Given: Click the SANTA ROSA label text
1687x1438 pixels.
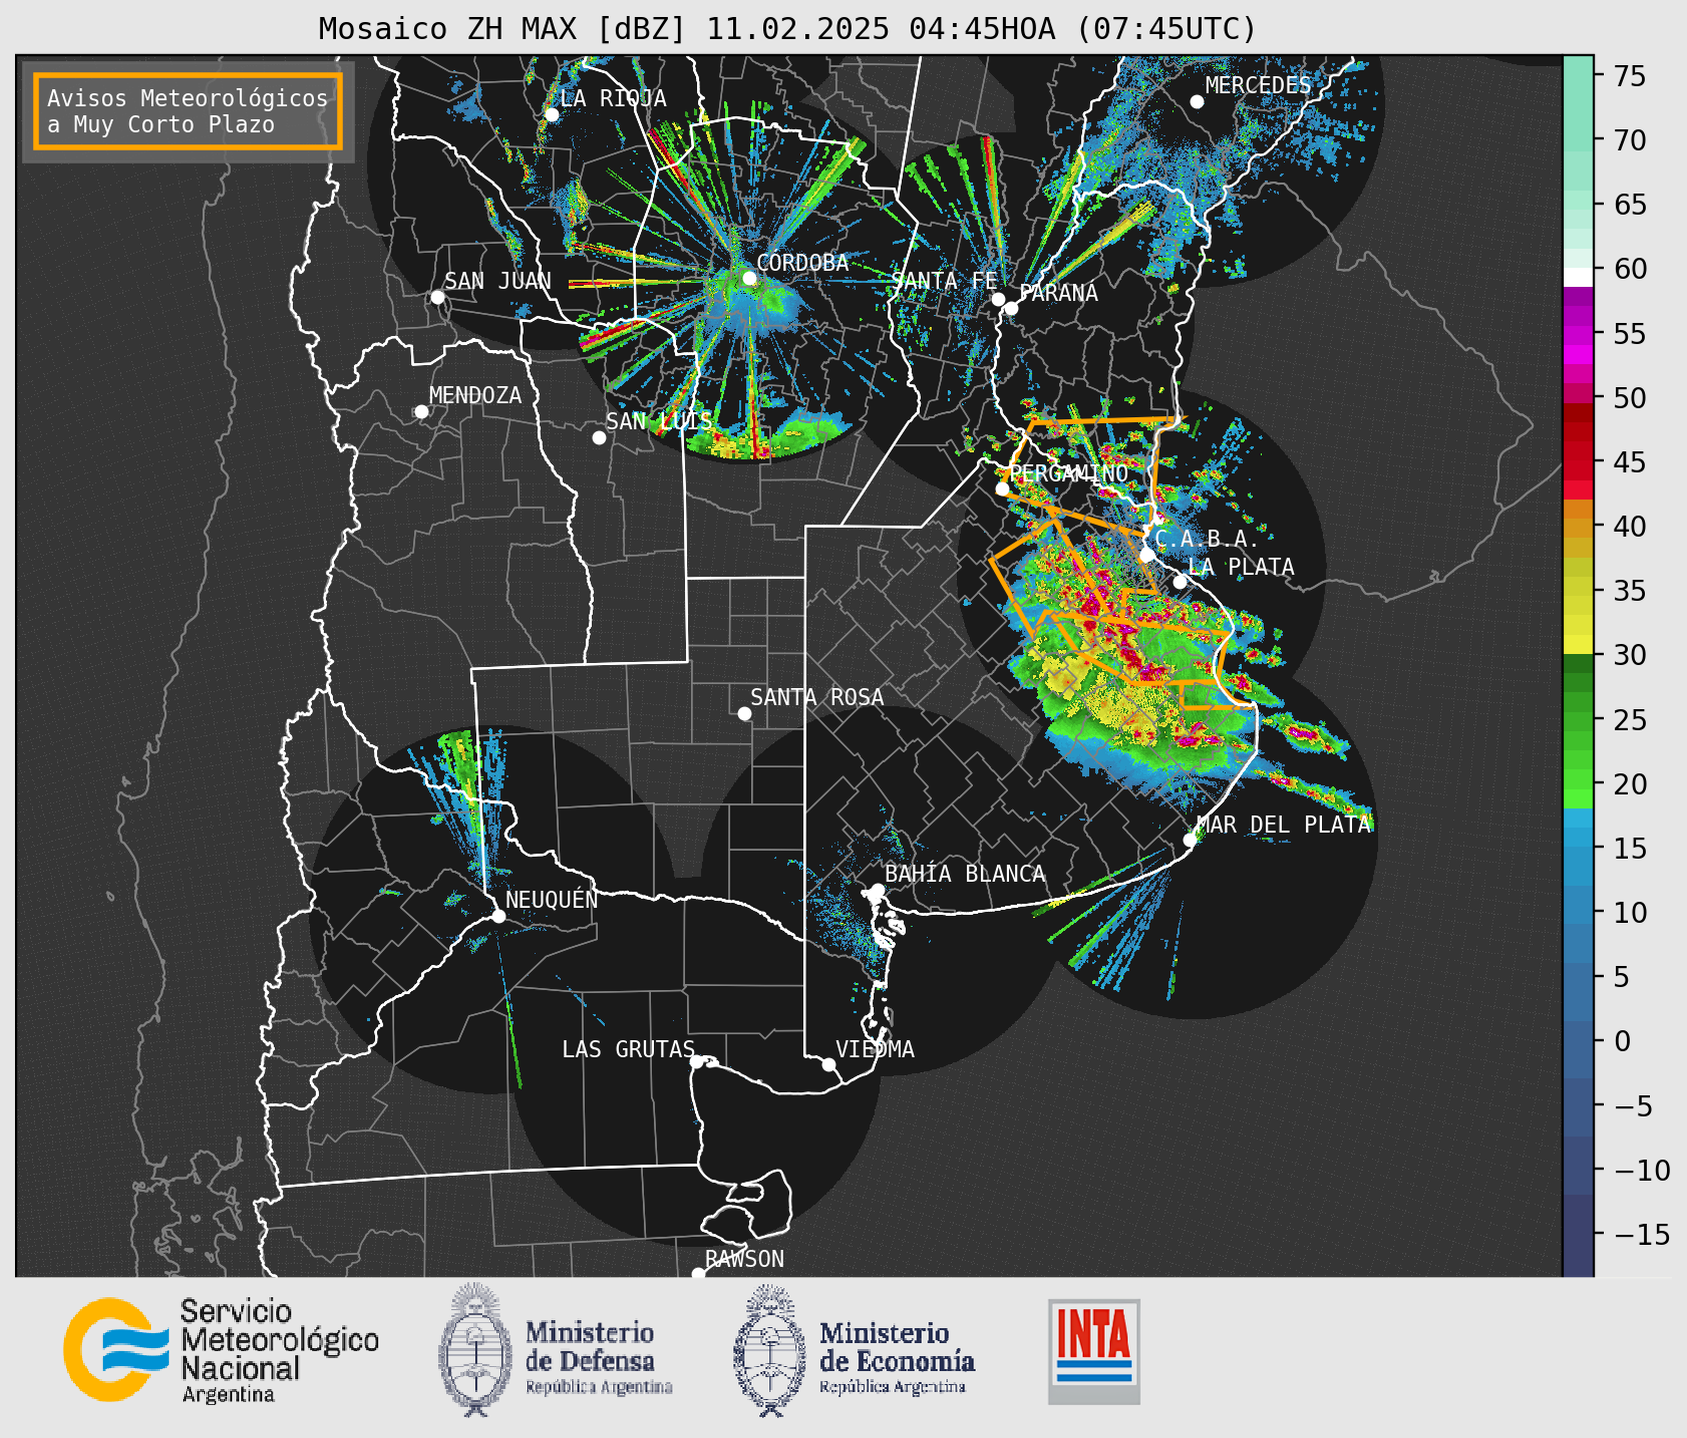Looking at the screenshot, I should pos(817,697).
